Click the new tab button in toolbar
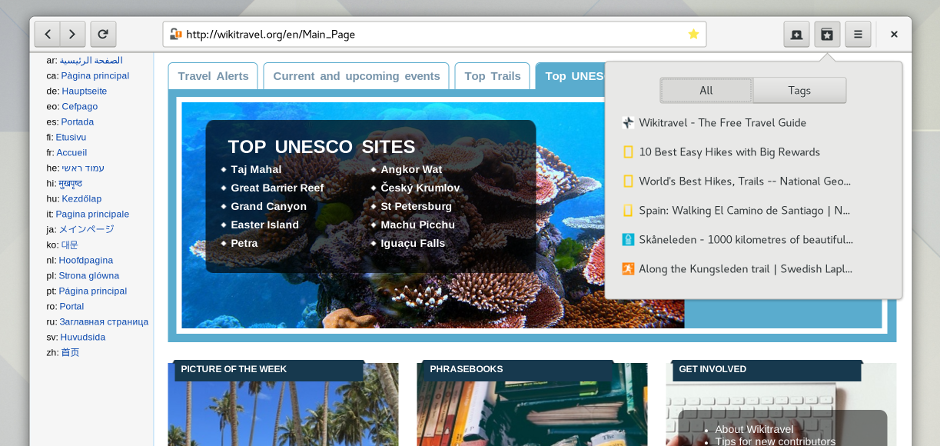Viewport: 940px width, 446px height. click(x=796, y=34)
